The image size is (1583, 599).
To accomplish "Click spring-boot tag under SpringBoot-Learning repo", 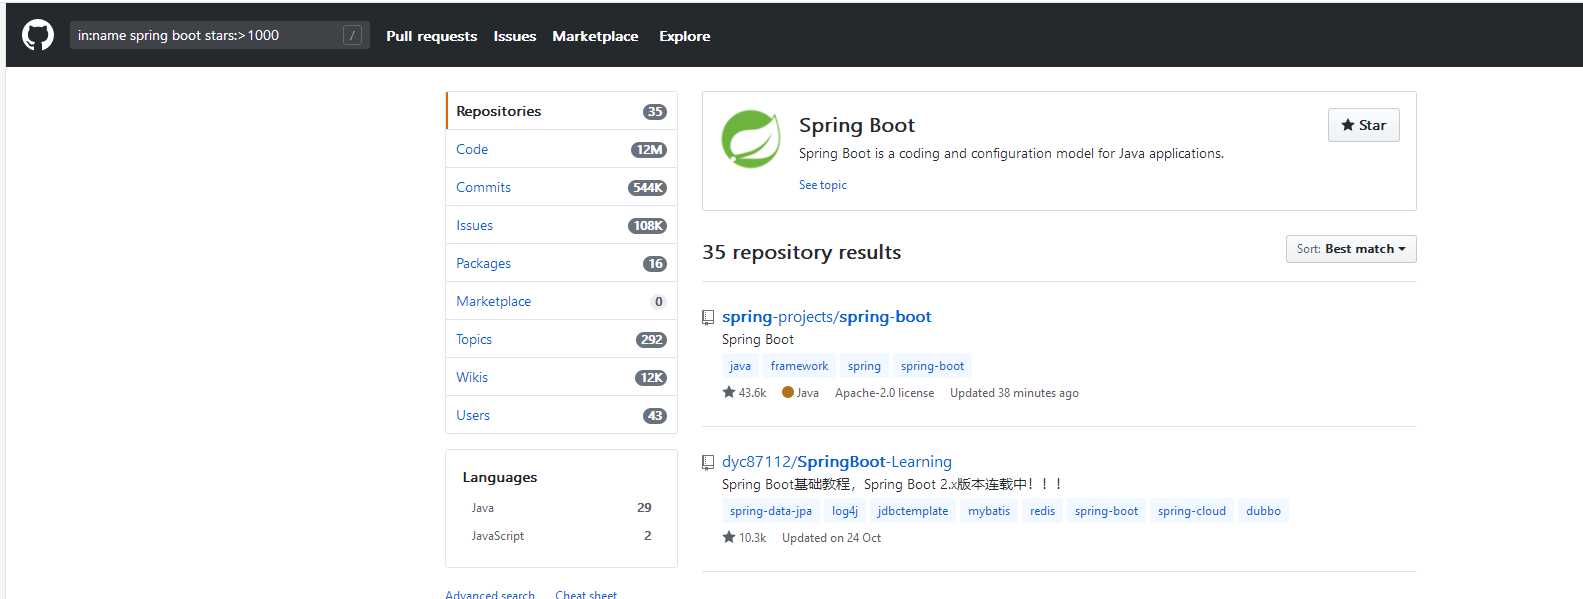I will tap(1106, 511).
